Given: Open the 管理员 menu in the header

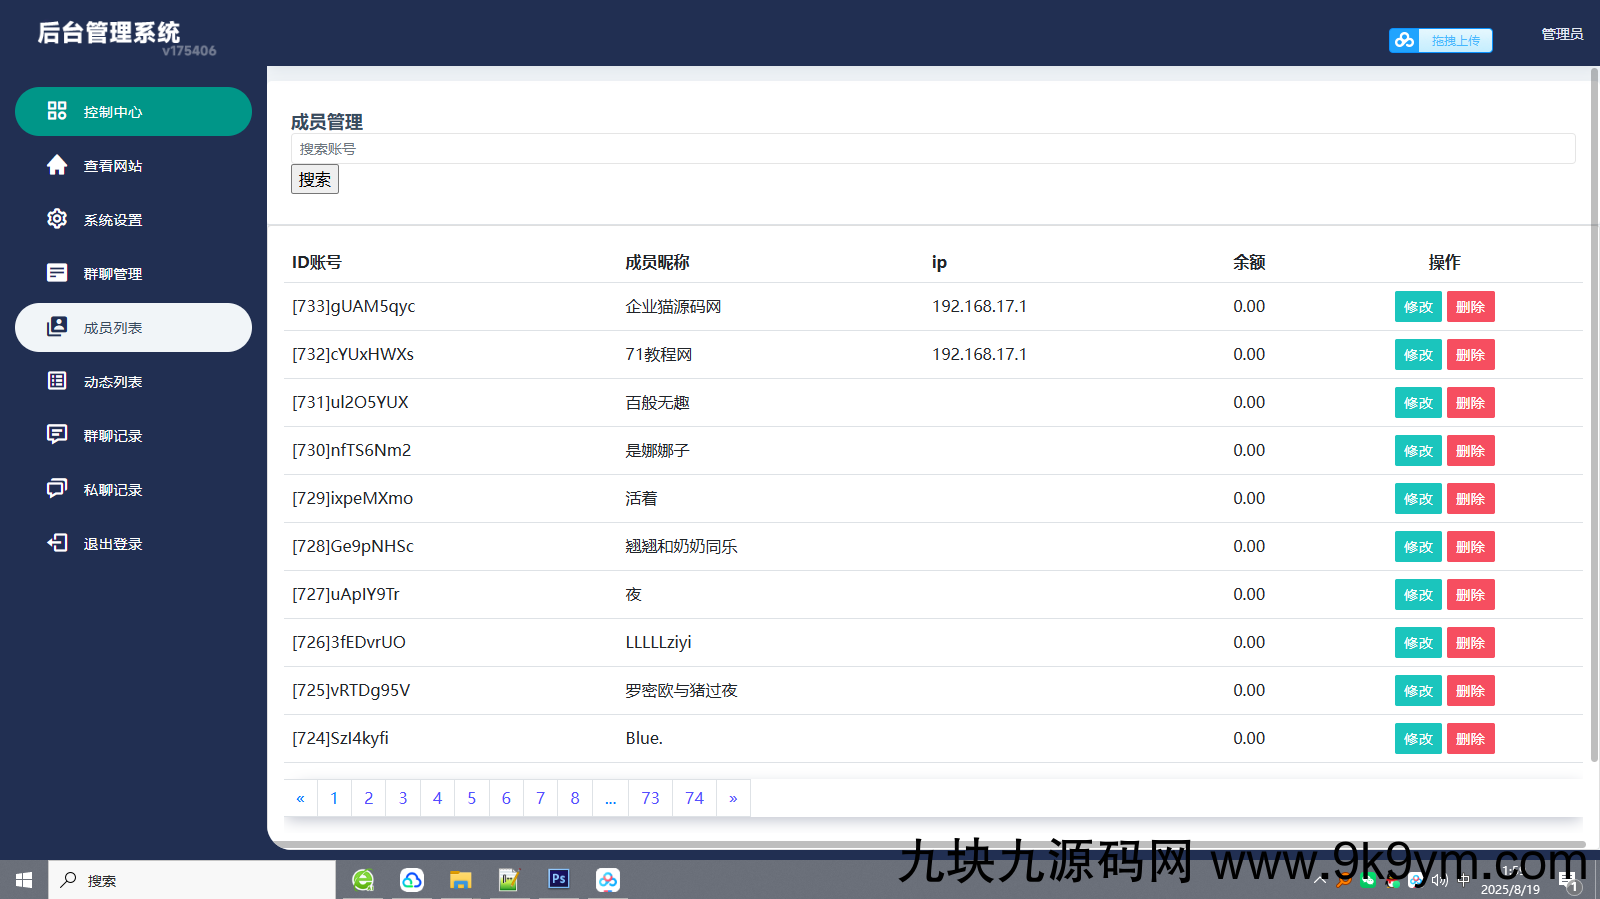Looking at the screenshot, I should 1561,34.
